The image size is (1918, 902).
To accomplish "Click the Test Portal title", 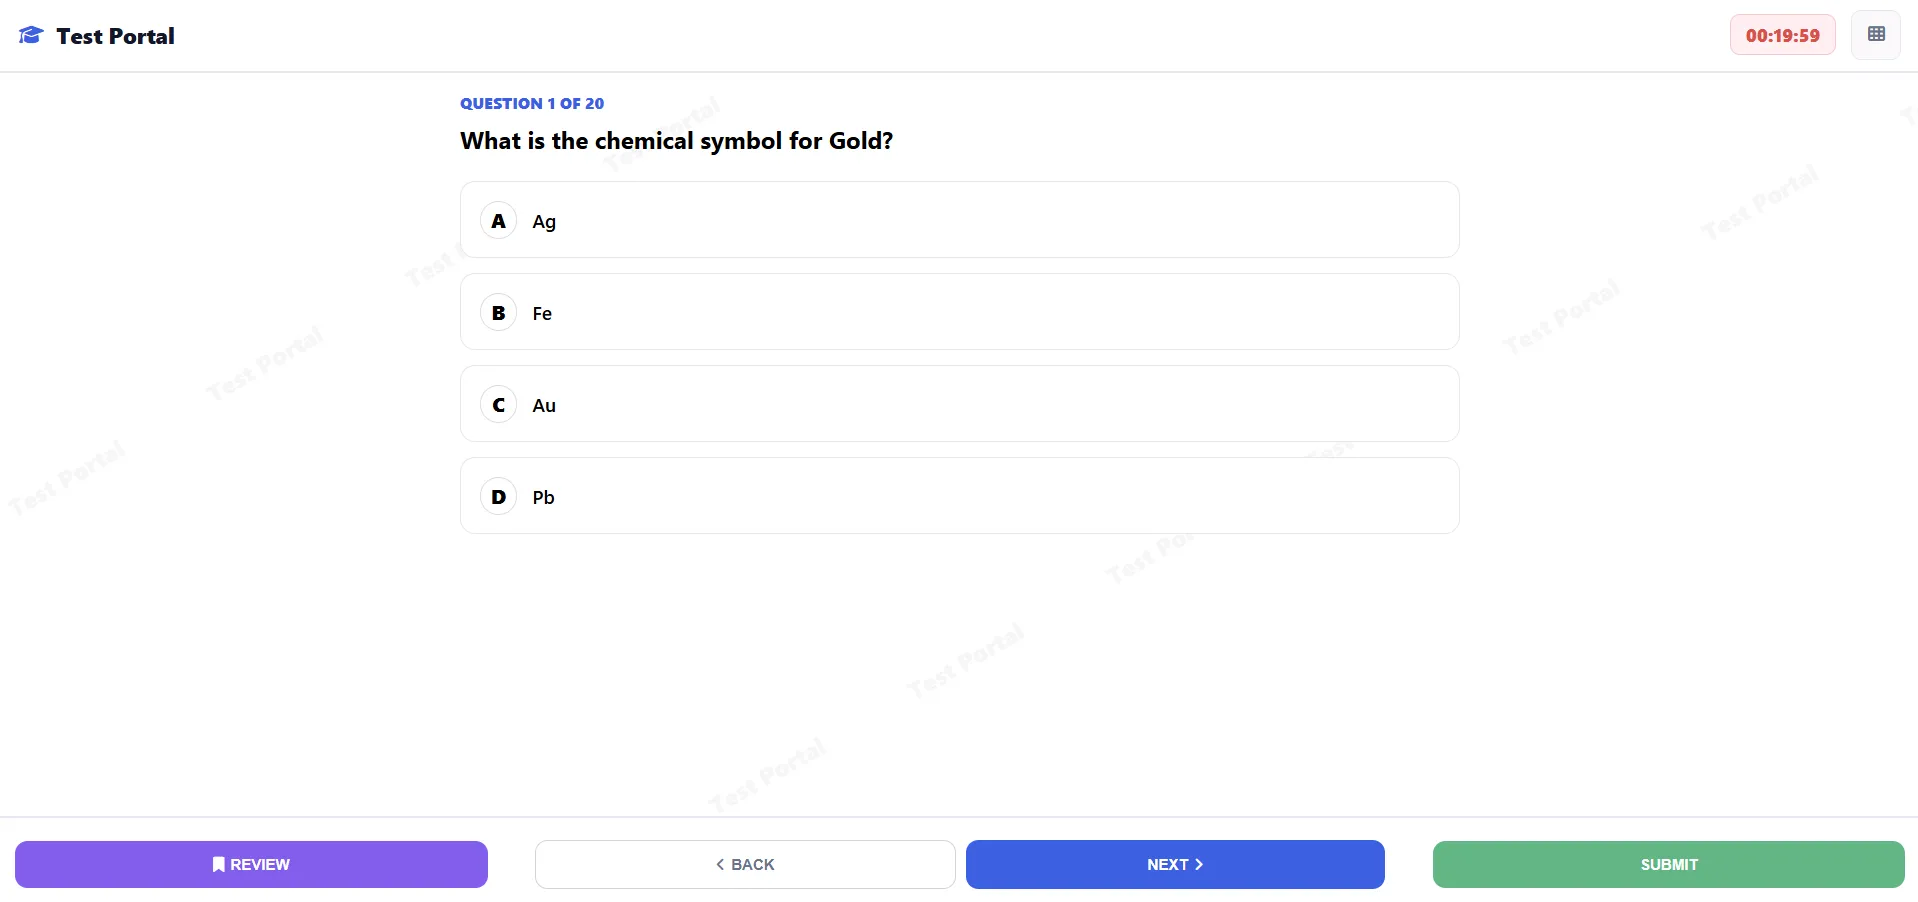I will click(x=115, y=36).
